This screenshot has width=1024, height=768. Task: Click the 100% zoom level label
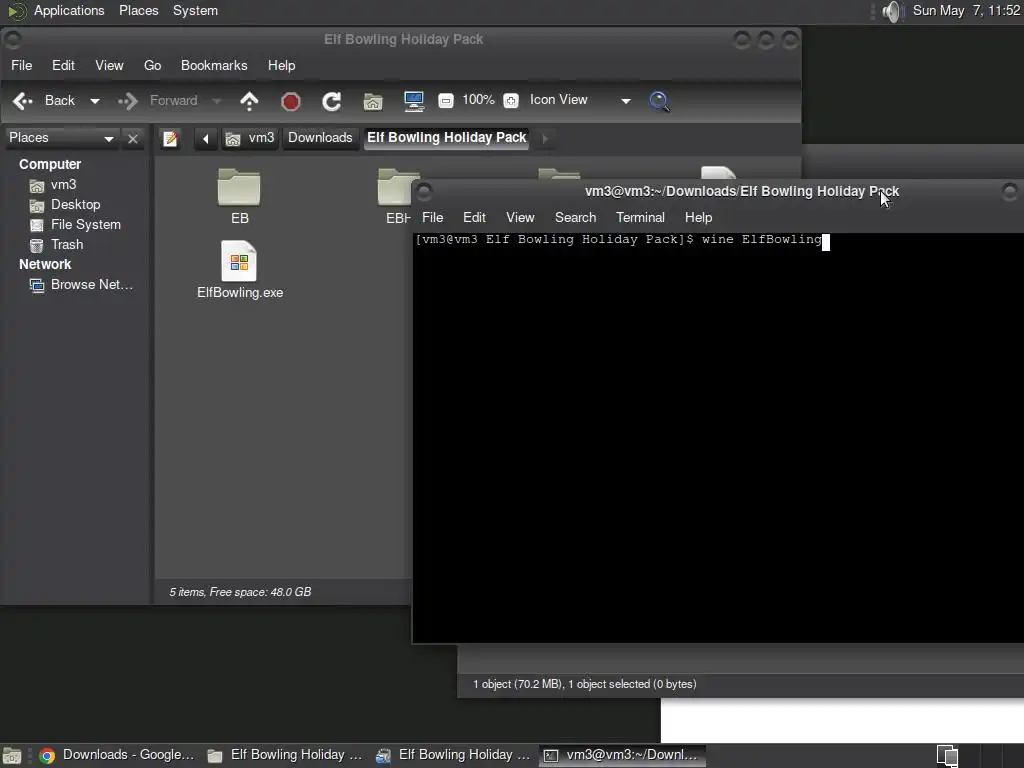[x=478, y=100]
